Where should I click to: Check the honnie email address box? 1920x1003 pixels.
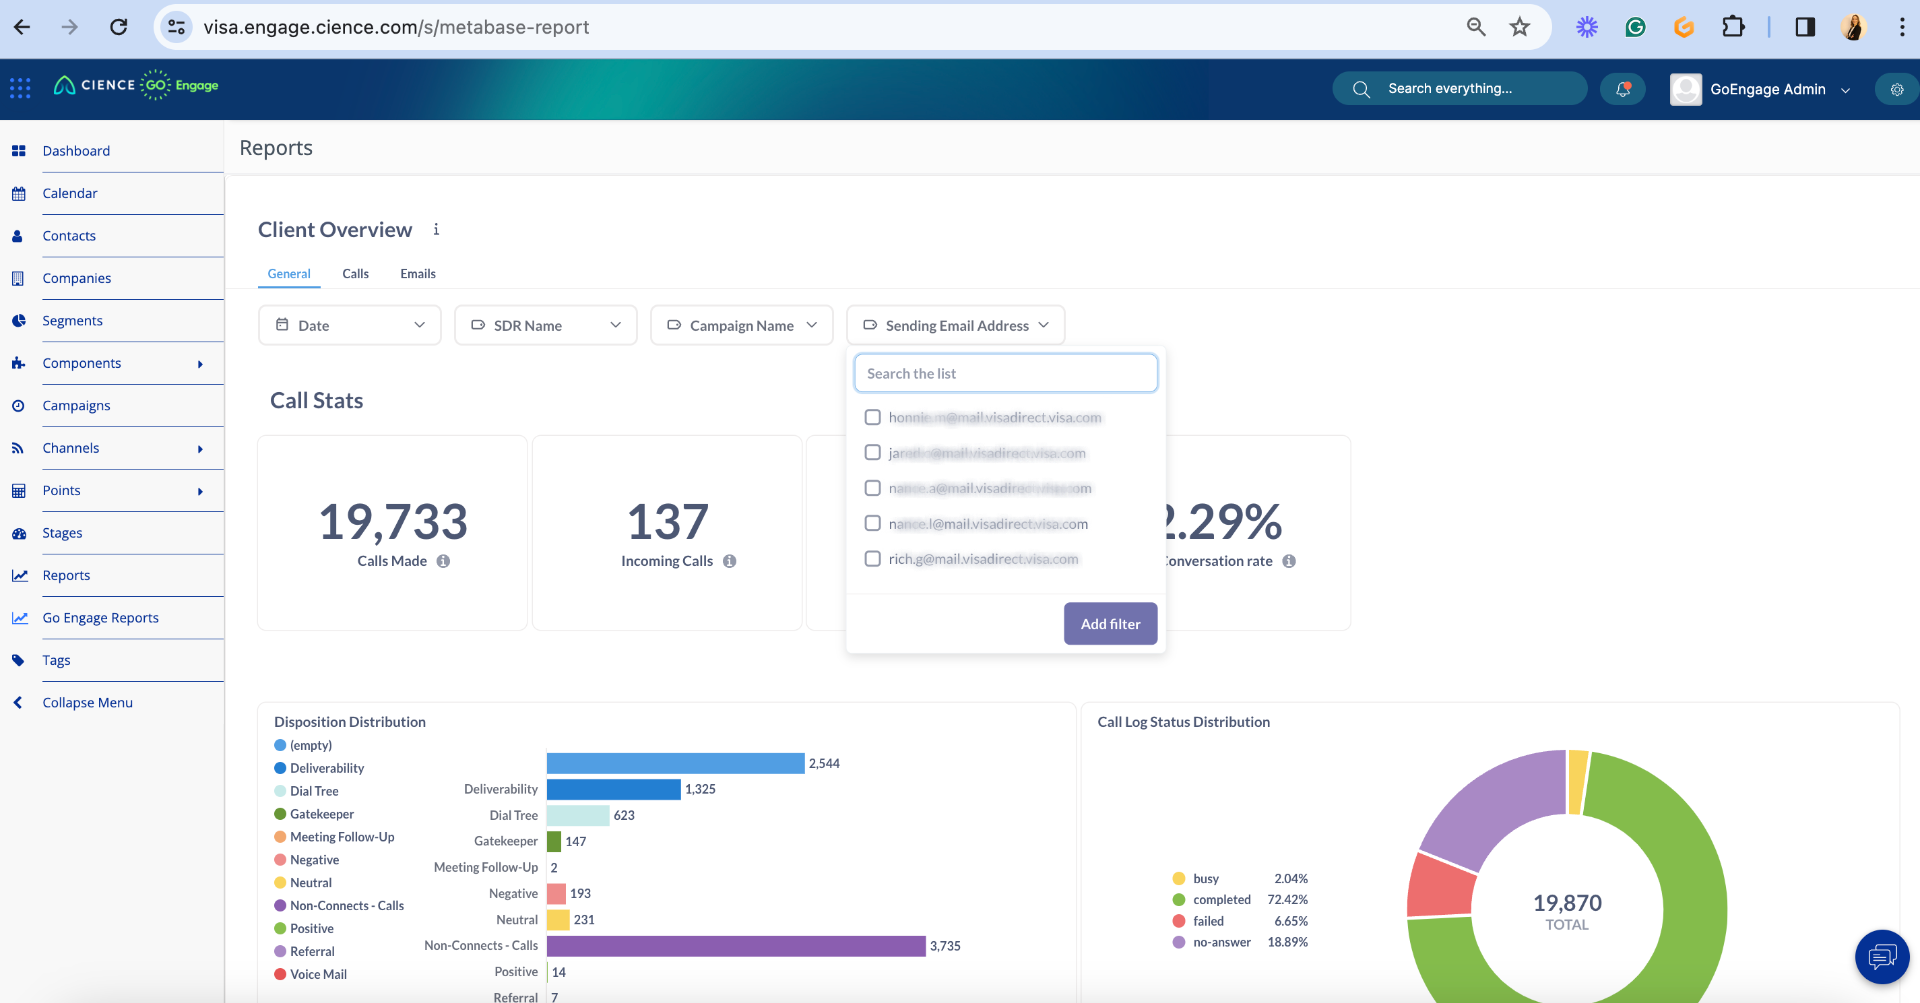tap(873, 417)
